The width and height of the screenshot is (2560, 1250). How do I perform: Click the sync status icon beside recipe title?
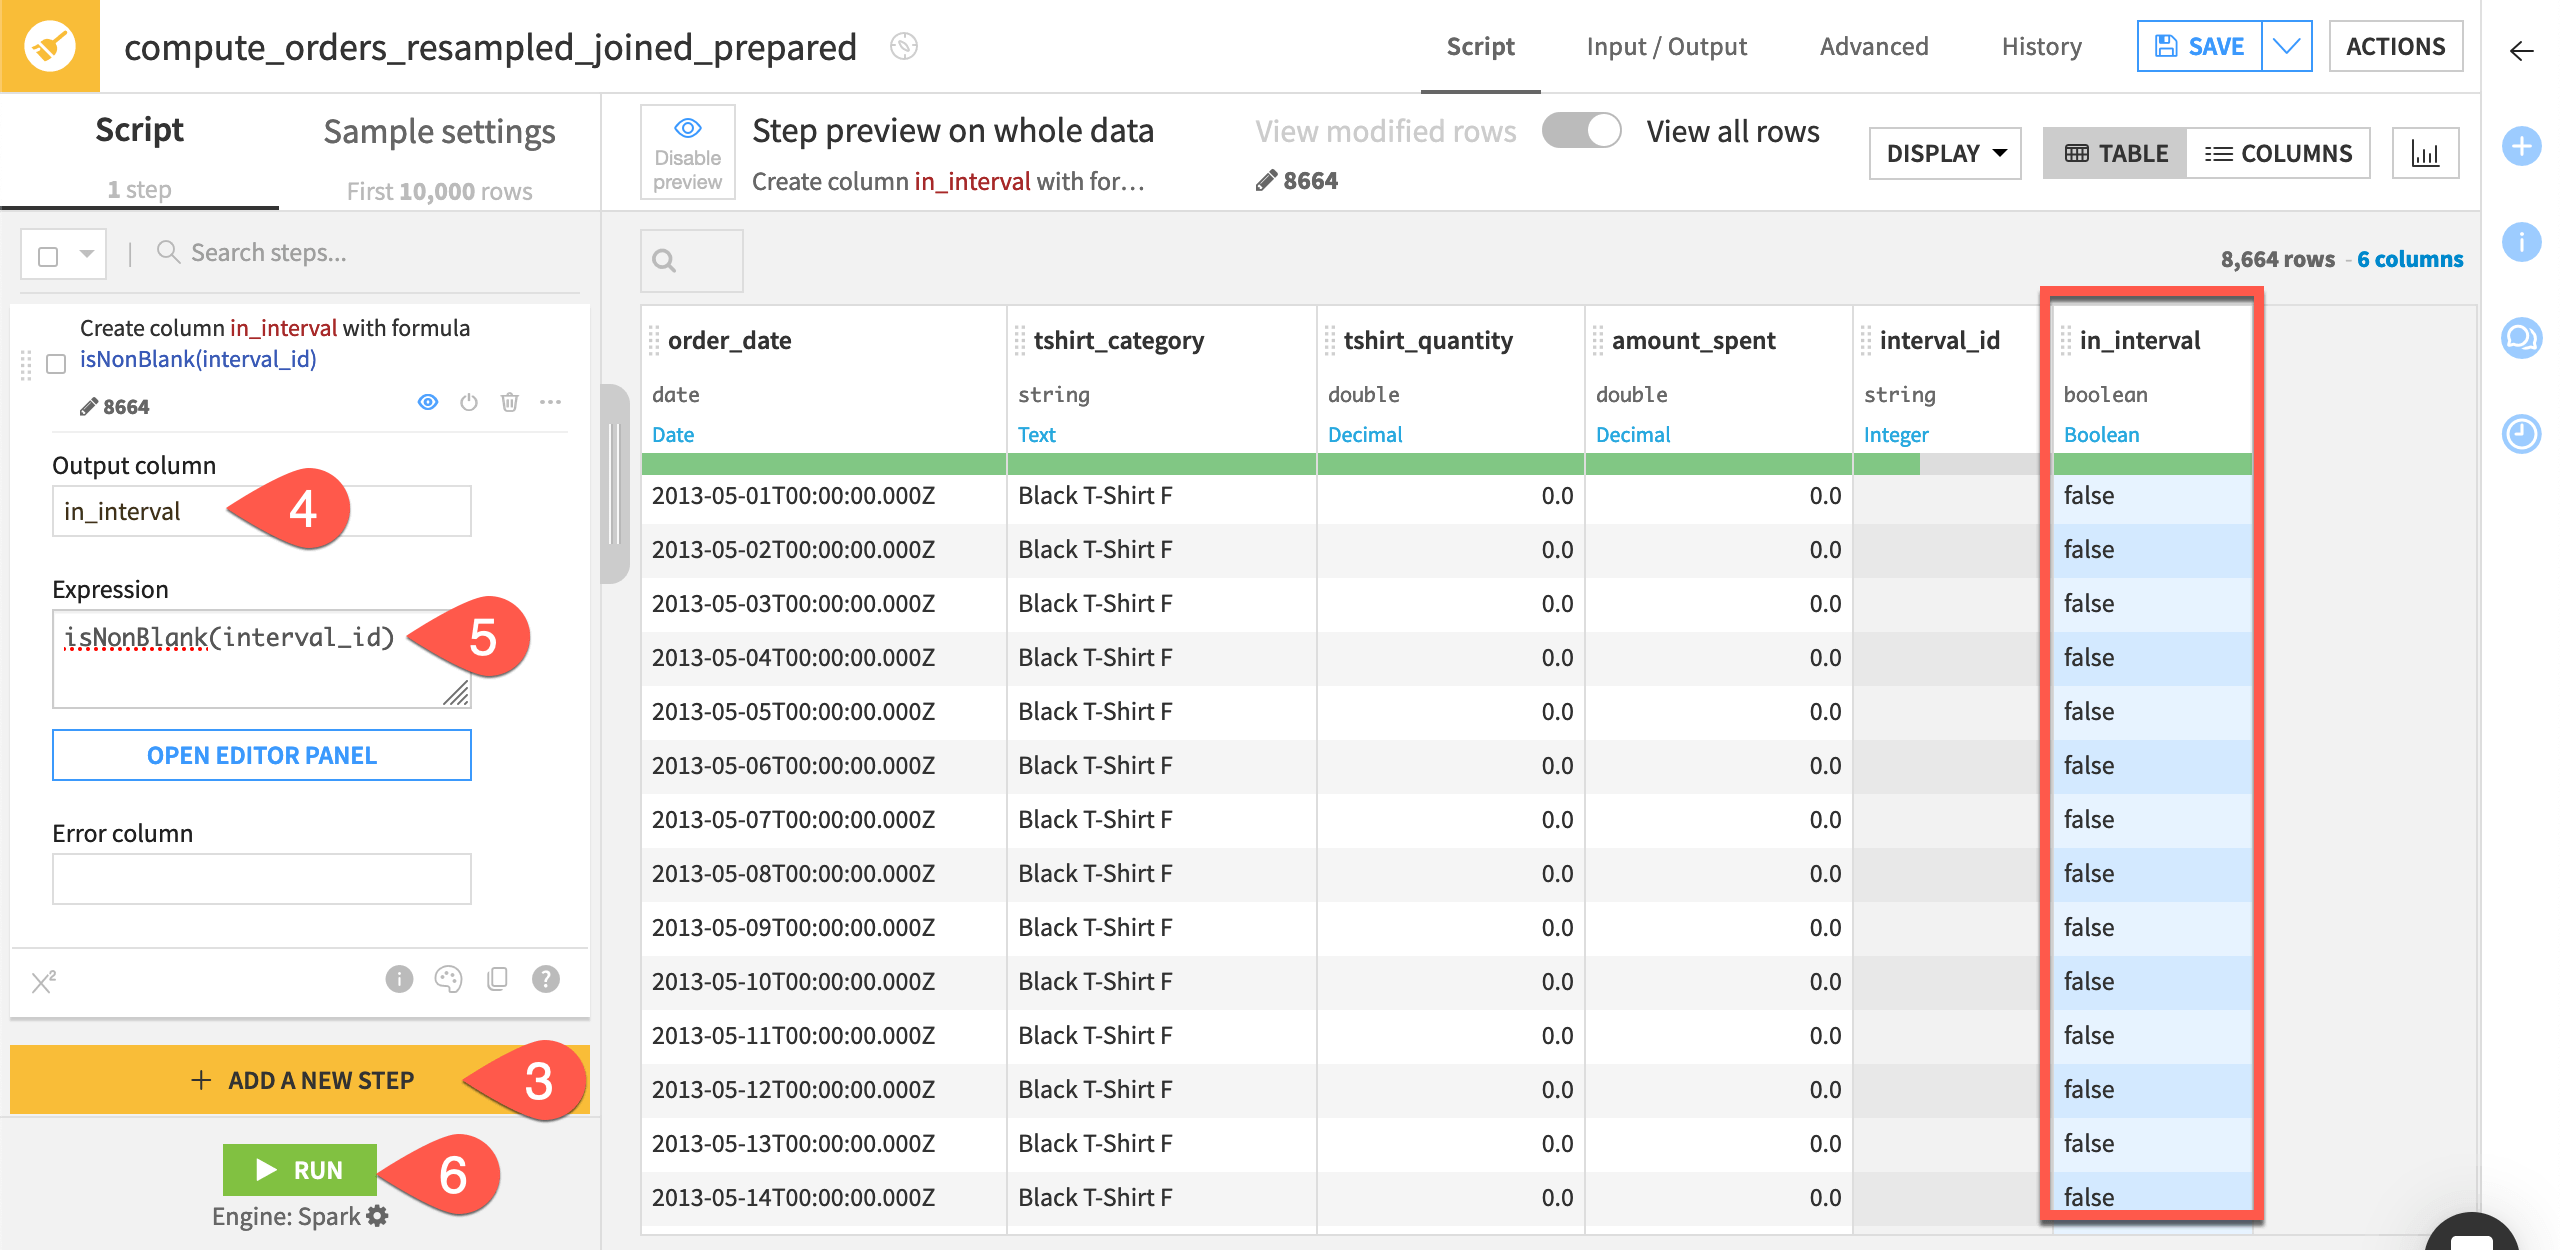[x=904, y=46]
